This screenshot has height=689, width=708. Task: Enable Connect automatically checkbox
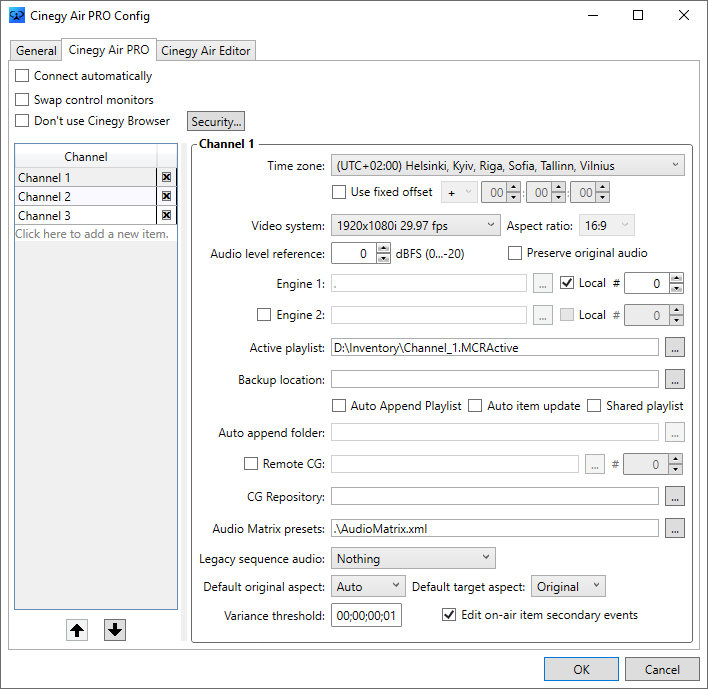pyautogui.click(x=22, y=75)
